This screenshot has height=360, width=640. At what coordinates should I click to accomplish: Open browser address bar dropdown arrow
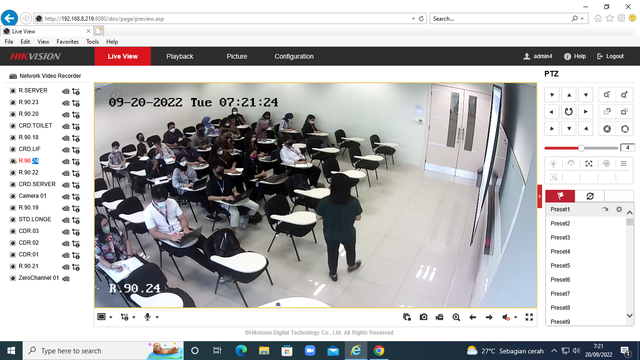point(413,19)
